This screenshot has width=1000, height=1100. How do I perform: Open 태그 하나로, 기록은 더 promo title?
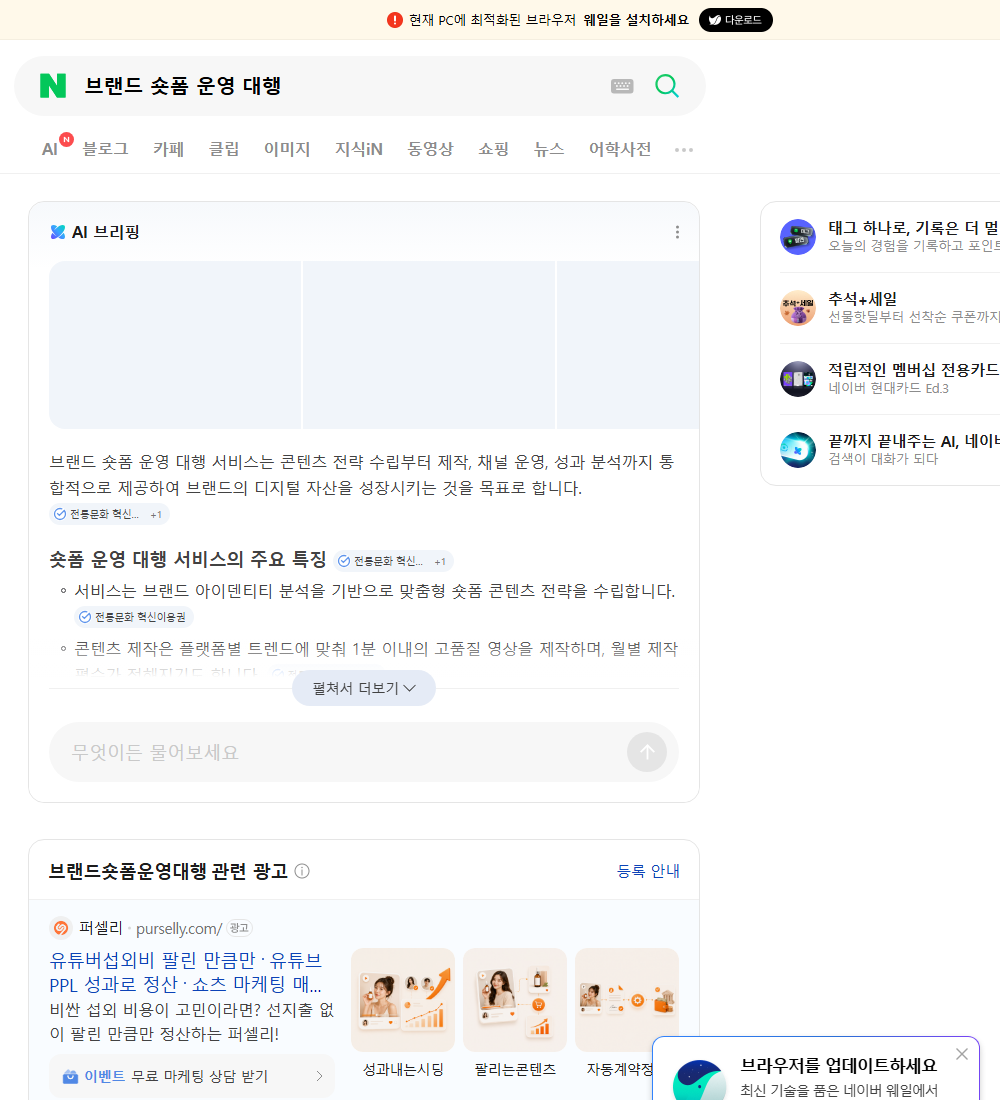coord(913,227)
